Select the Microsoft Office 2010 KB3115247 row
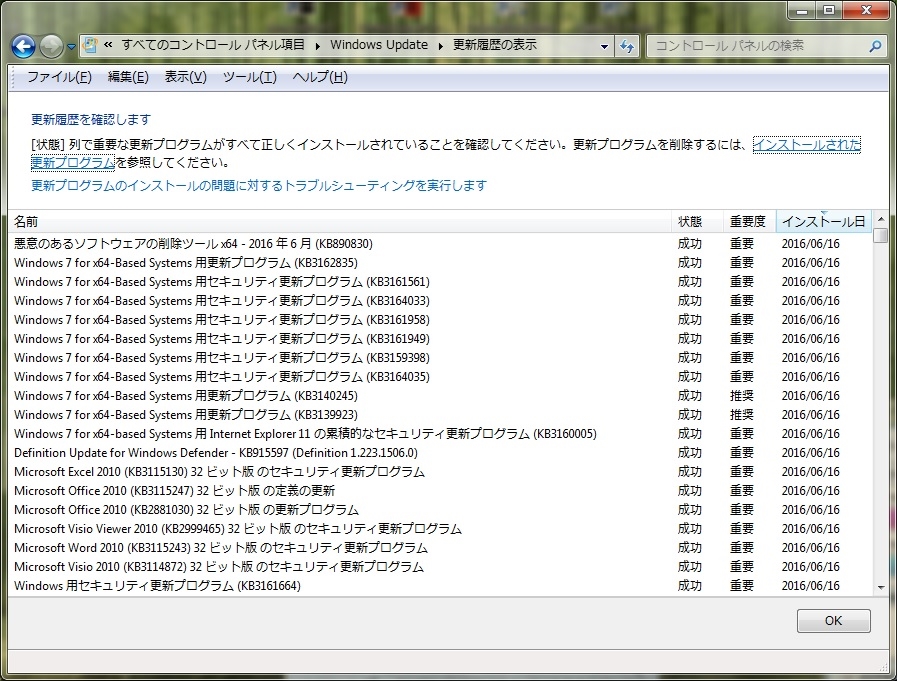This screenshot has height=681, width=897. (x=440, y=490)
